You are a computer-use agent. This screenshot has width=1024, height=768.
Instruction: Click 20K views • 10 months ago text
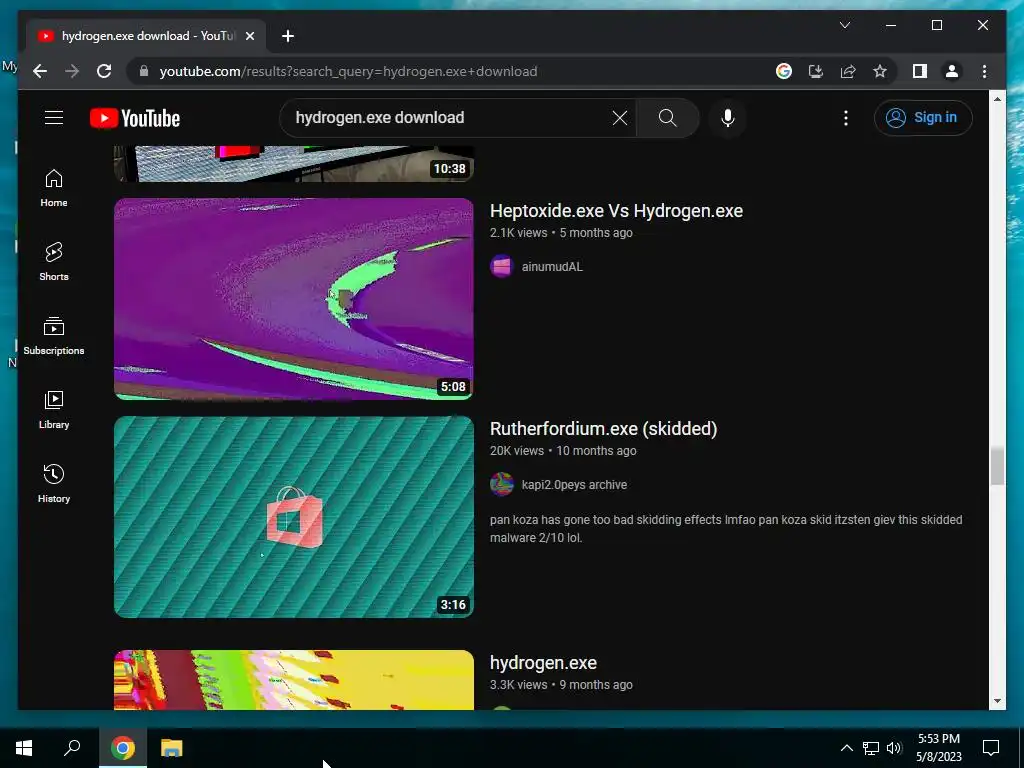click(563, 451)
